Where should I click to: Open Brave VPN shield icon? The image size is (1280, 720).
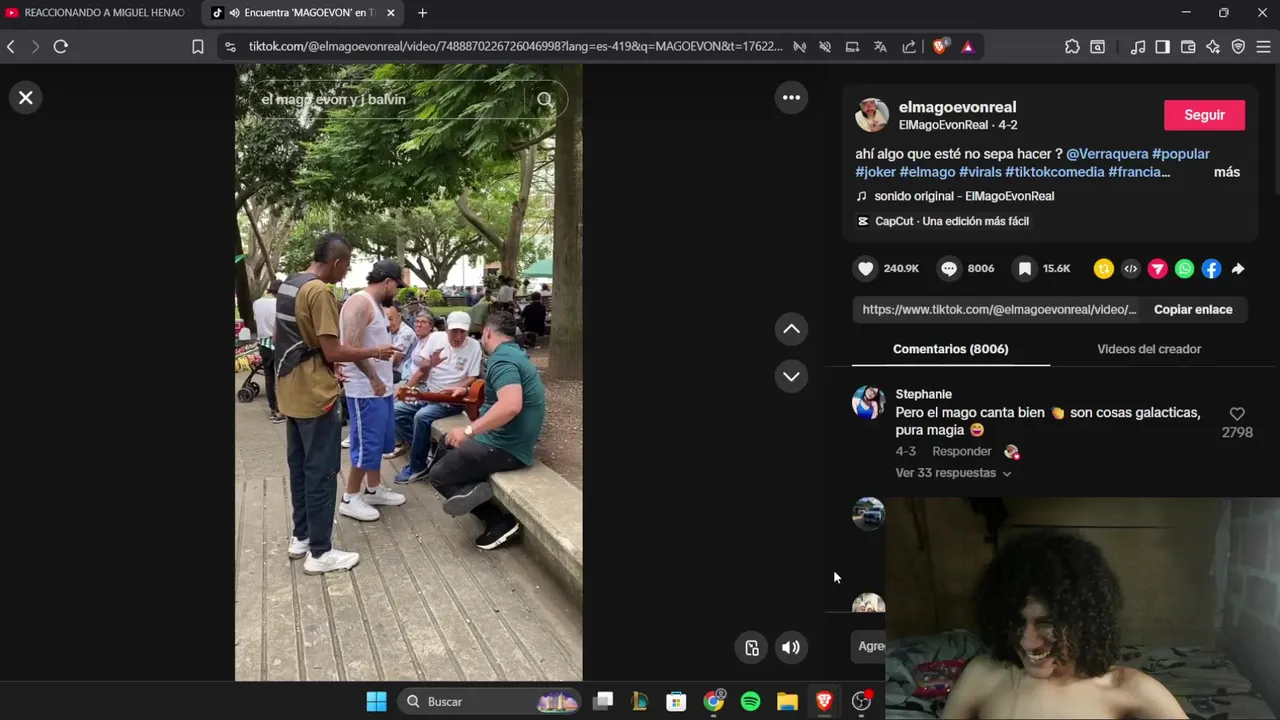pyautogui.click(x=1238, y=46)
